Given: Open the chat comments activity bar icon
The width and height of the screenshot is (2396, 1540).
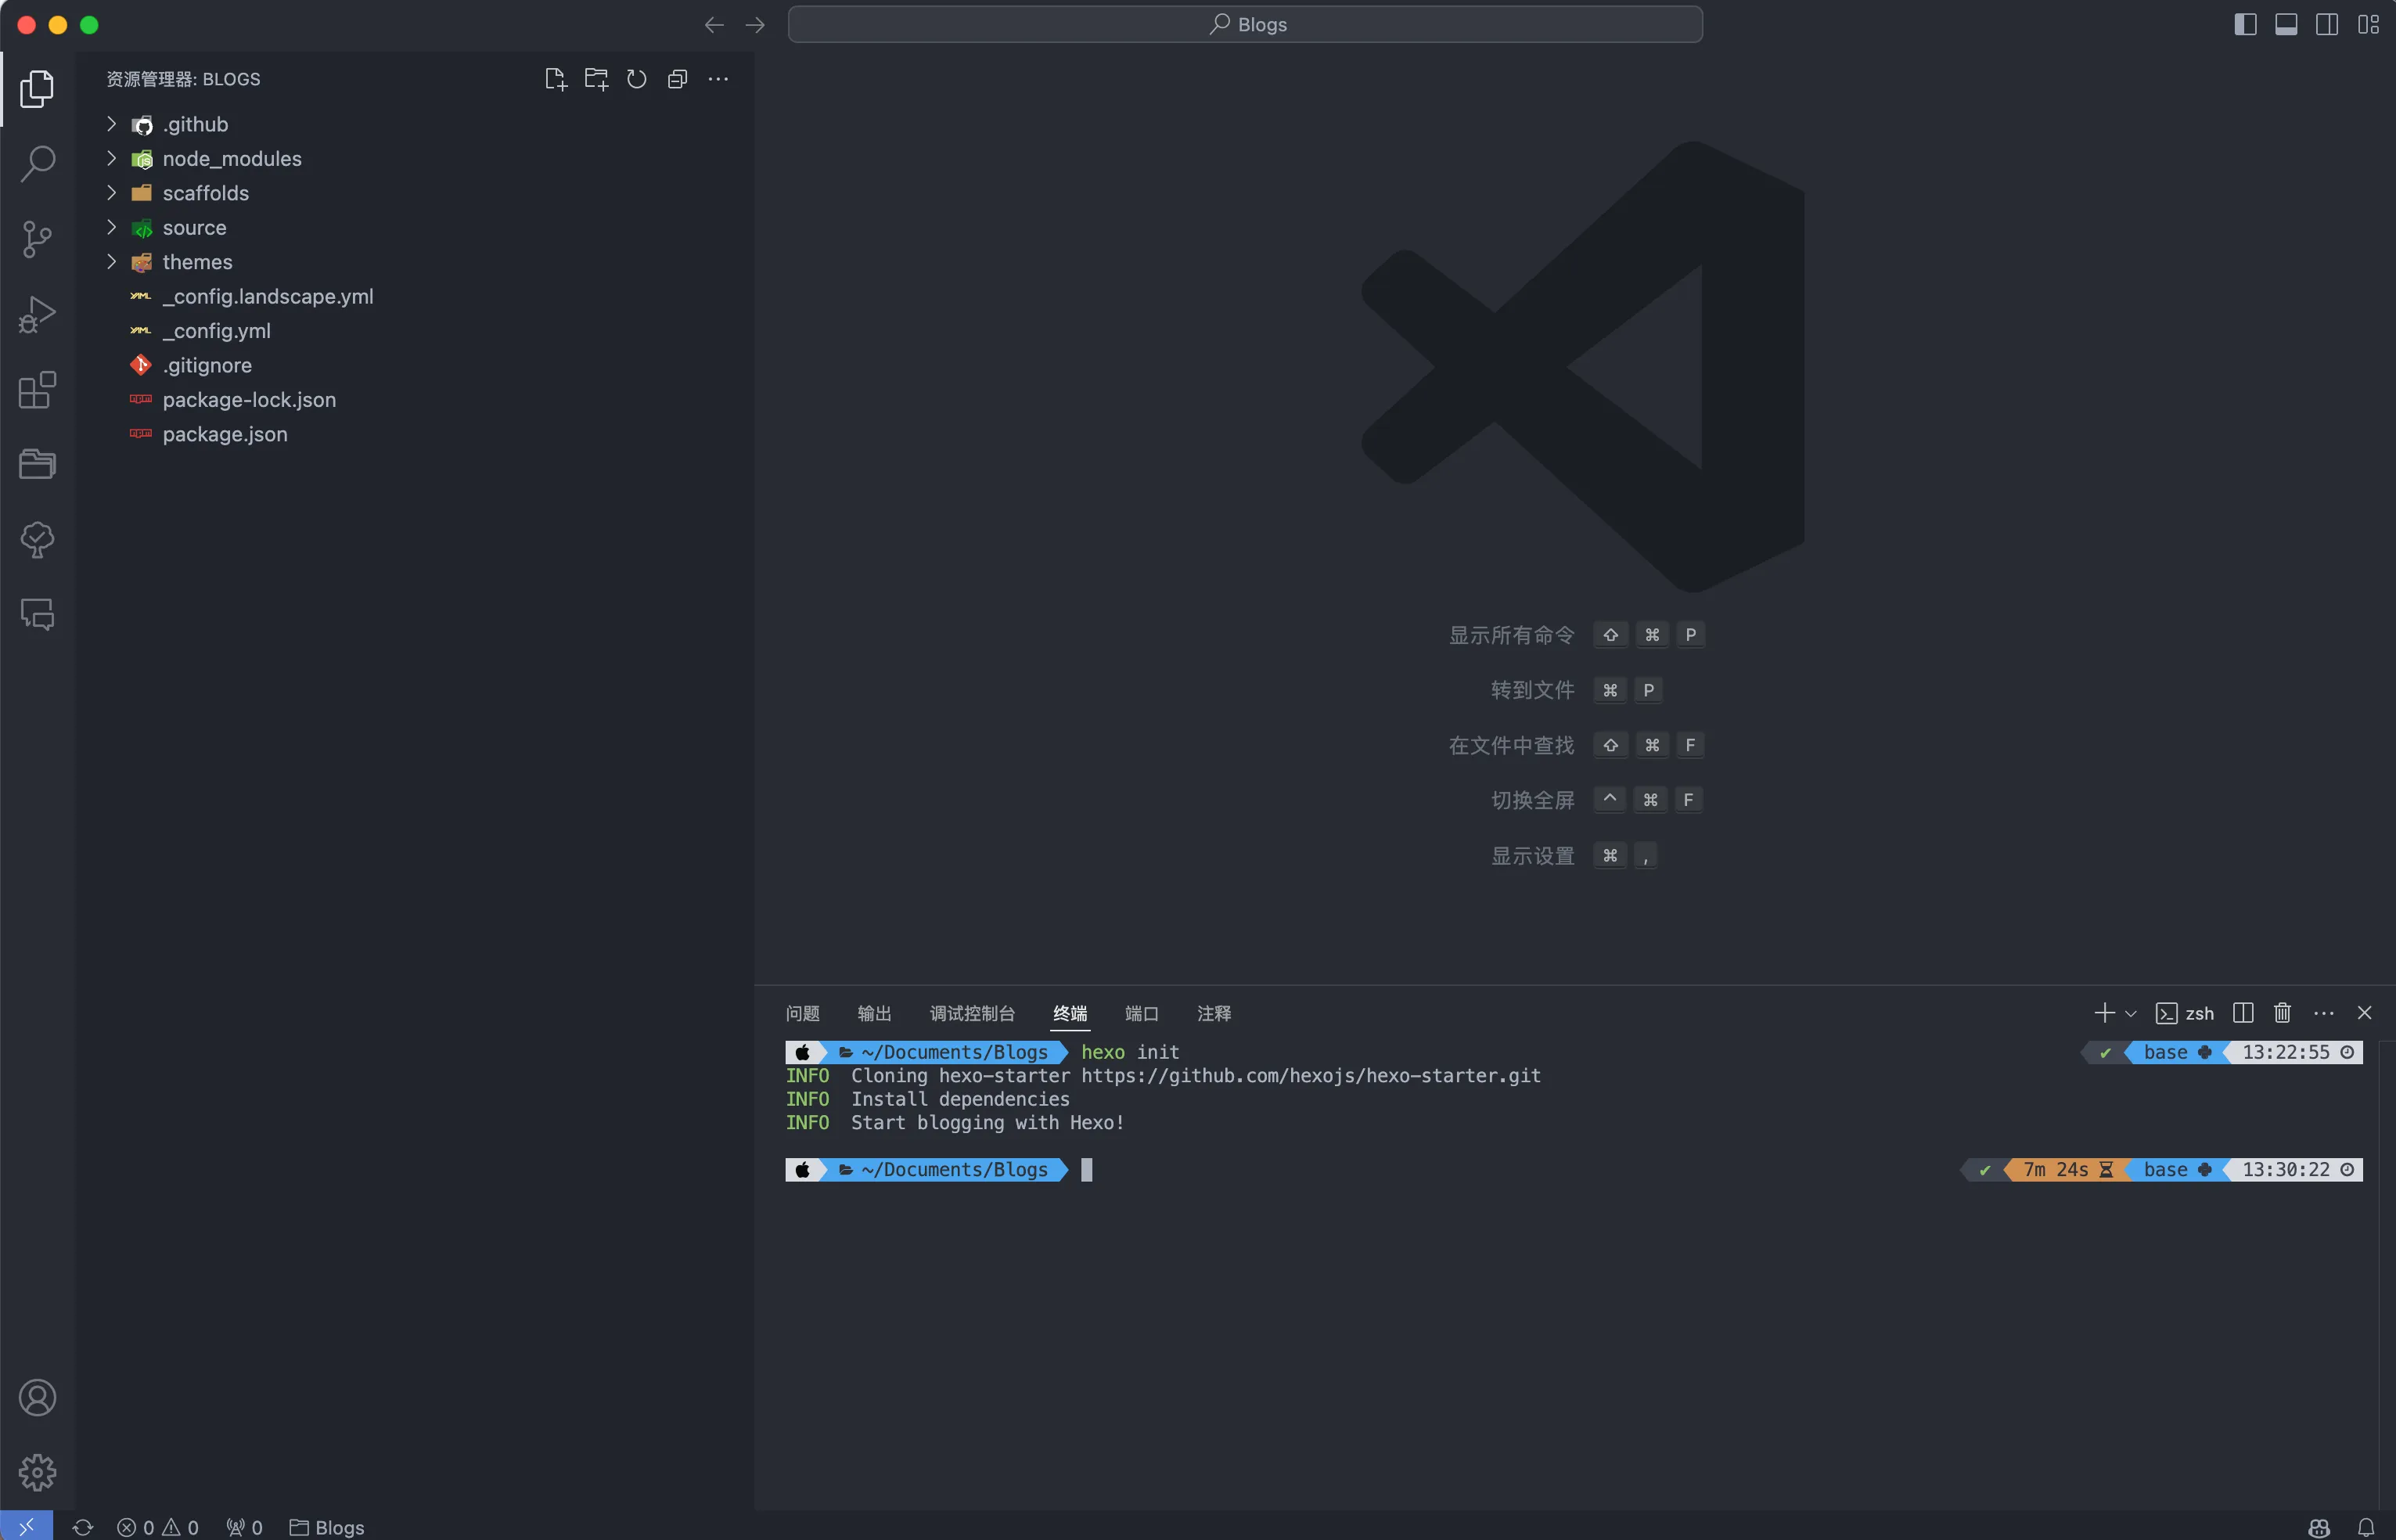Looking at the screenshot, I should click(37, 614).
